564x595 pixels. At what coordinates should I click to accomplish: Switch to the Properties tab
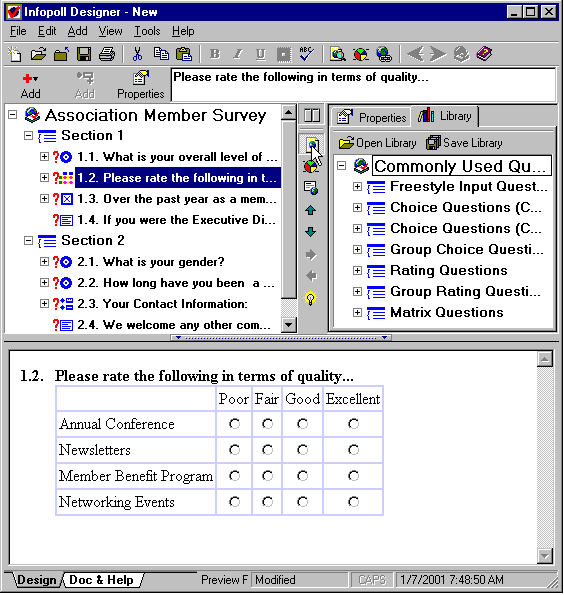[x=371, y=117]
